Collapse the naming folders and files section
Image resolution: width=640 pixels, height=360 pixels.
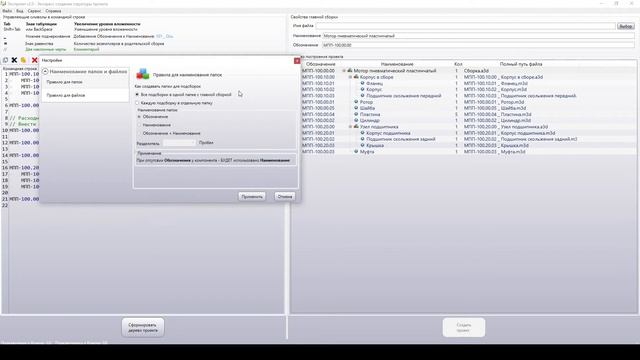45,71
